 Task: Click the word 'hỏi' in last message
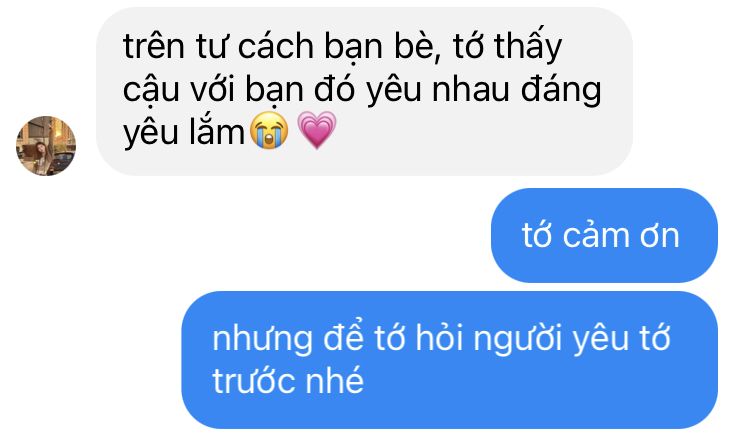pos(440,337)
